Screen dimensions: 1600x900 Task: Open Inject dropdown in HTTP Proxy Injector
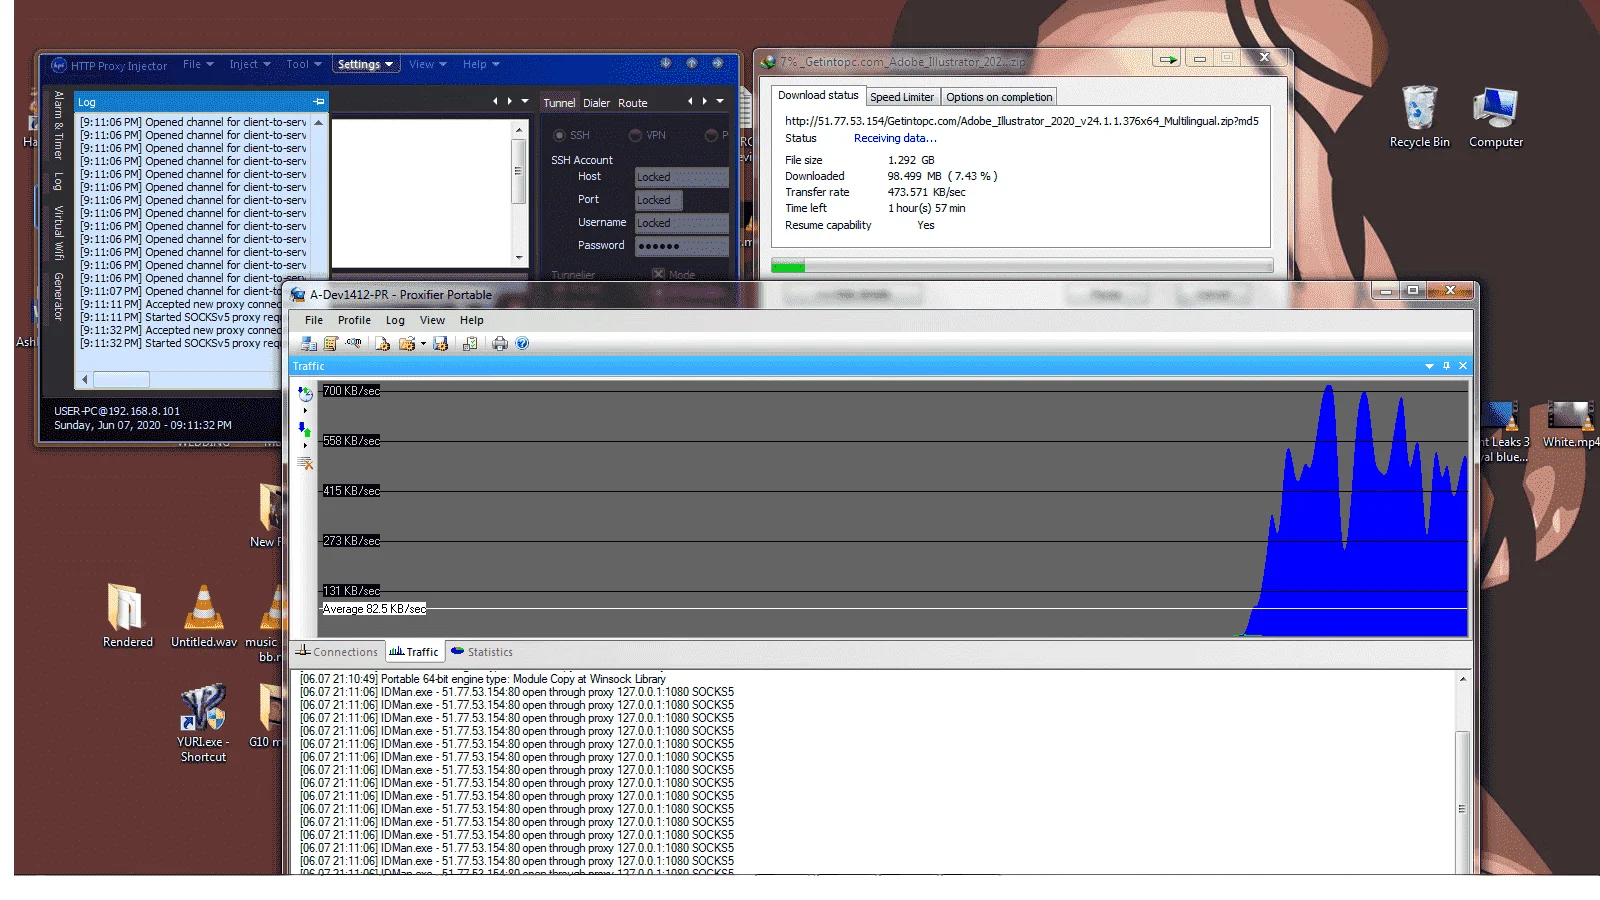[250, 64]
